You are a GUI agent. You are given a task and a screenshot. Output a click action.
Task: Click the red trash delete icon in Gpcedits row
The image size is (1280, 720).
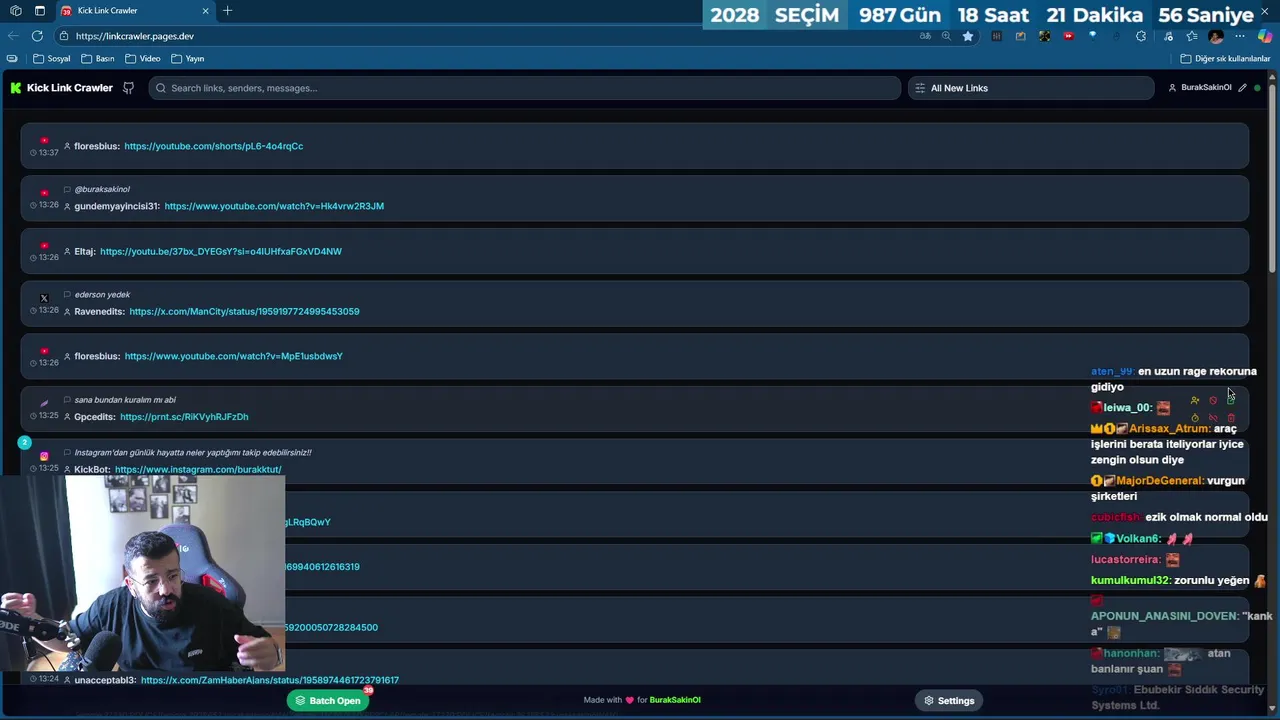click(x=1231, y=417)
